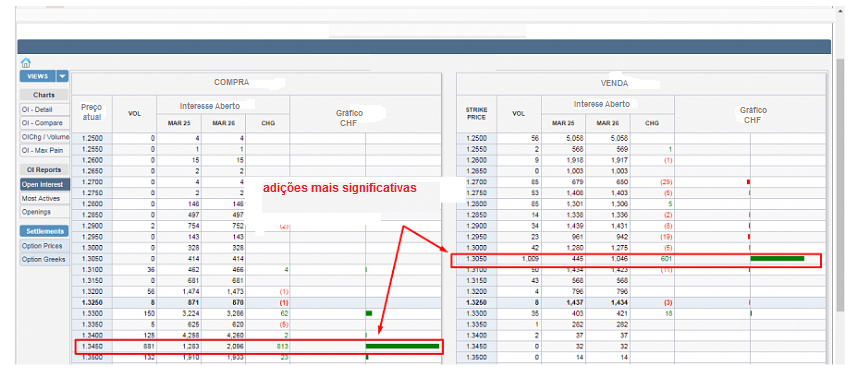Click the red bar in VENDA 1.2700 row
Viewport: 851px width, 377px height.
coord(748,182)
